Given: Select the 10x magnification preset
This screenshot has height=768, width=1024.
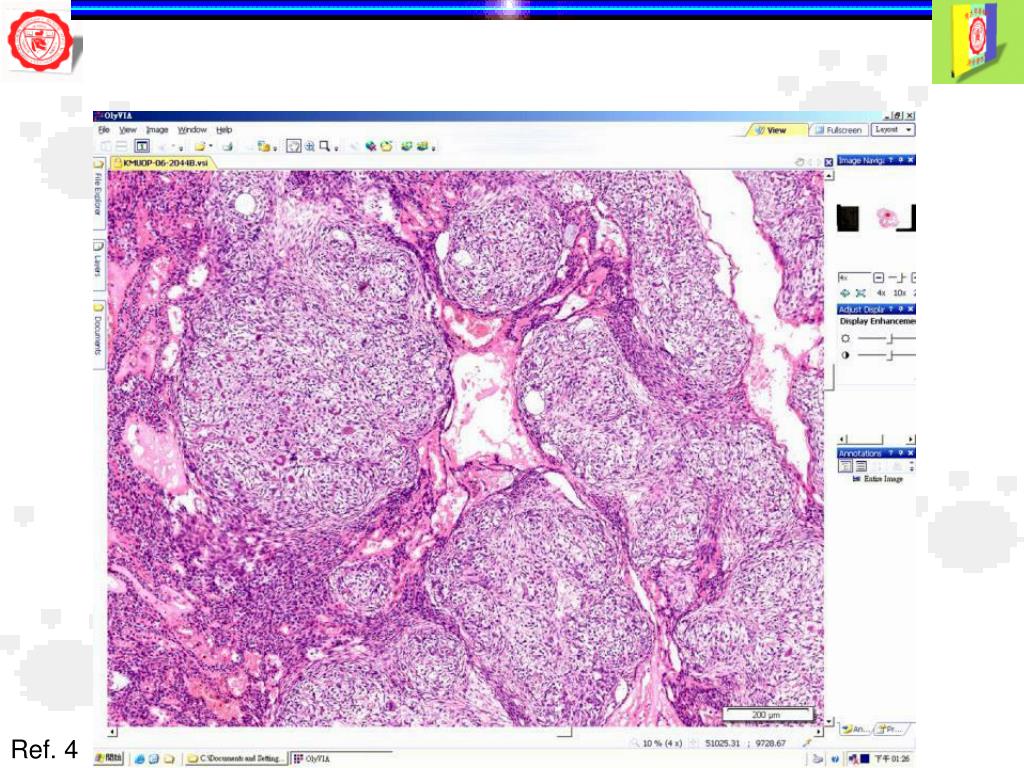Looking at the screenshot, I should pos(899,293).
